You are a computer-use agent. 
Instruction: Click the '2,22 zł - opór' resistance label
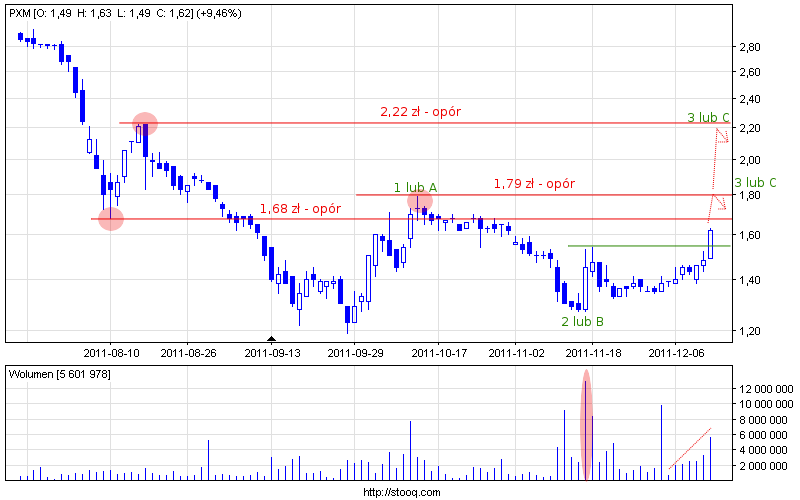point(420,111)
